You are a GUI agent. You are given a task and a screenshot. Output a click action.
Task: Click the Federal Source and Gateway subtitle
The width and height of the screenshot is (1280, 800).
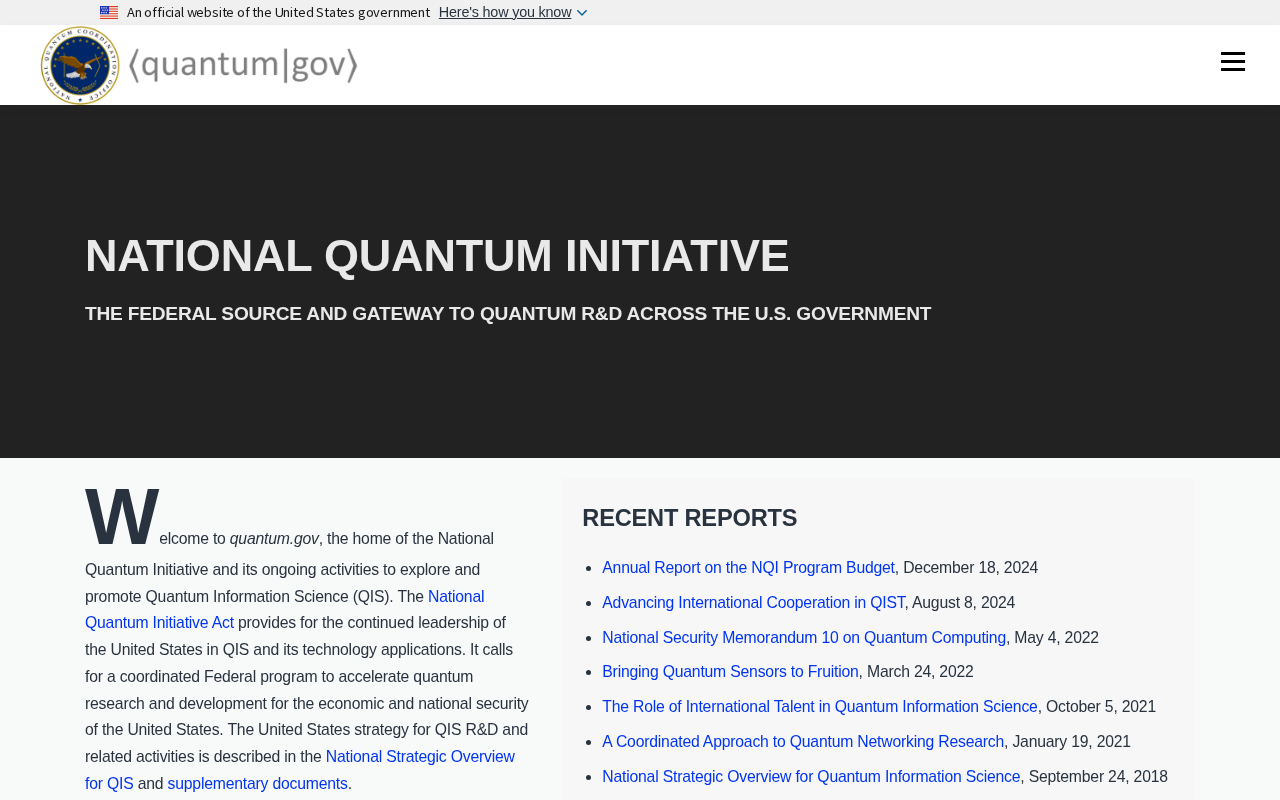pyautogui.click(x=508, y=314)
